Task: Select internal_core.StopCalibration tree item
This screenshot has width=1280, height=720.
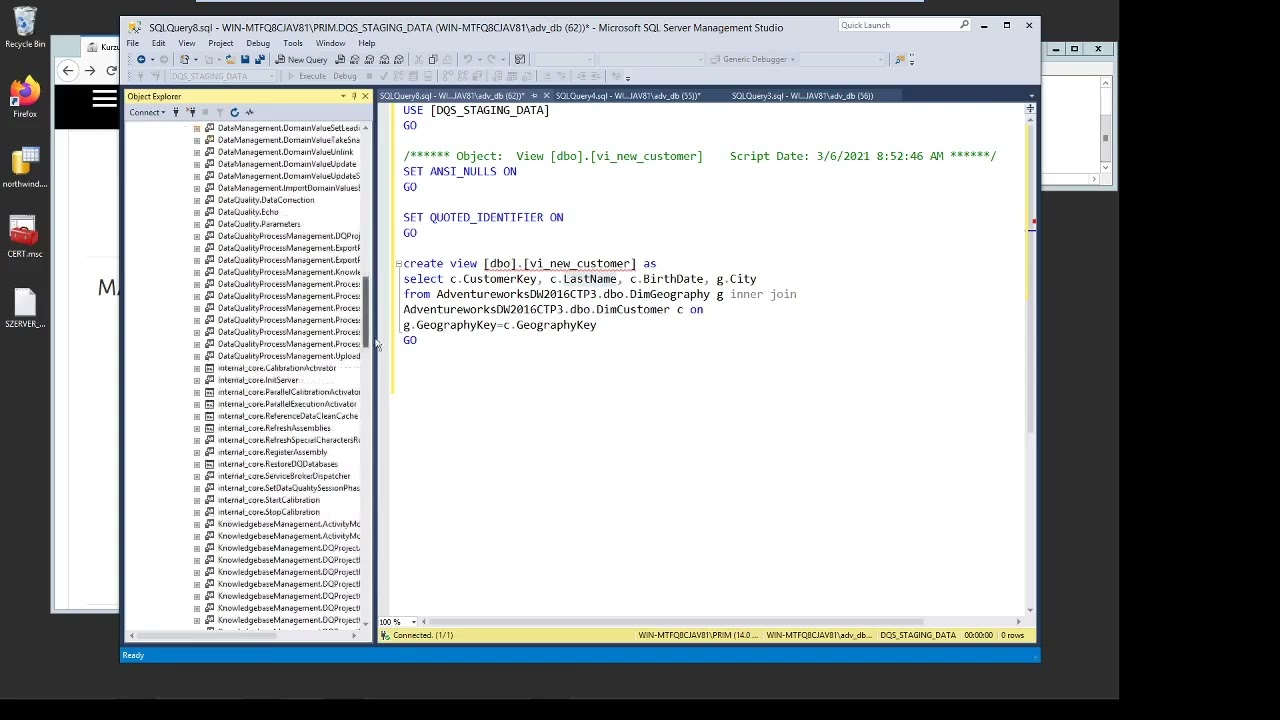Action: click(x=268, y=512)
